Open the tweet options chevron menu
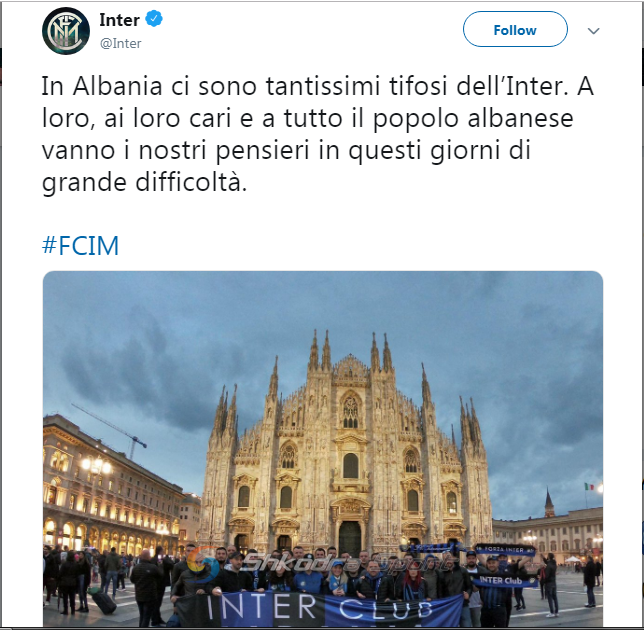This screenshot has width=644, height=630. (x=593, y=31)
